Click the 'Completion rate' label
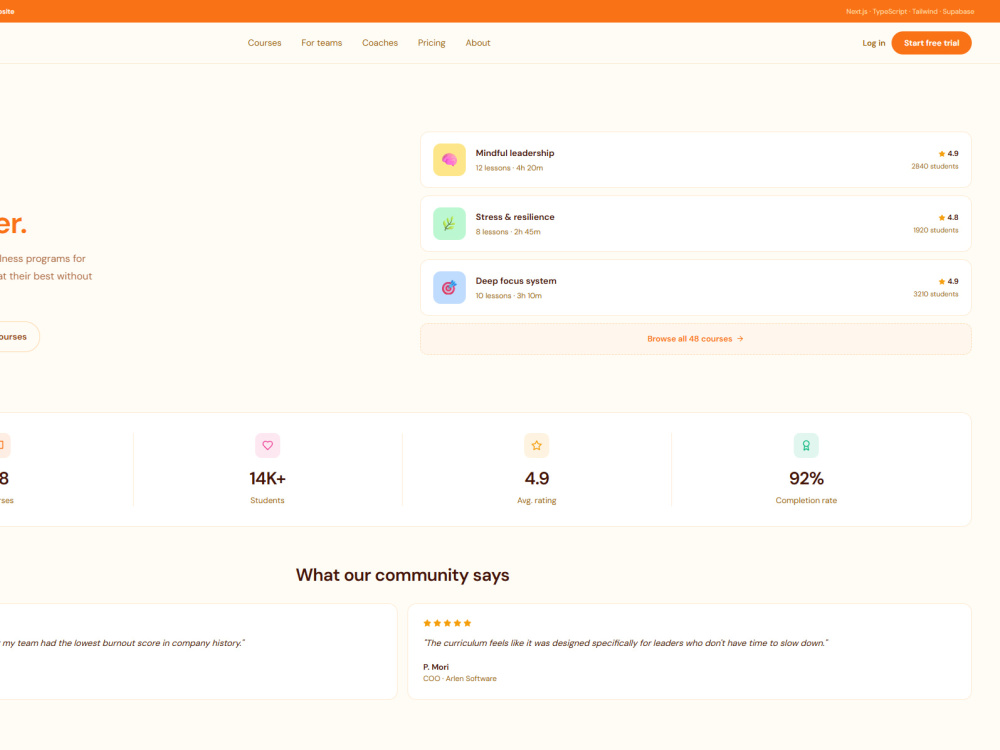Image resolution: width=1000 pixels, height=750 pixels. click(x=806, y=501)
